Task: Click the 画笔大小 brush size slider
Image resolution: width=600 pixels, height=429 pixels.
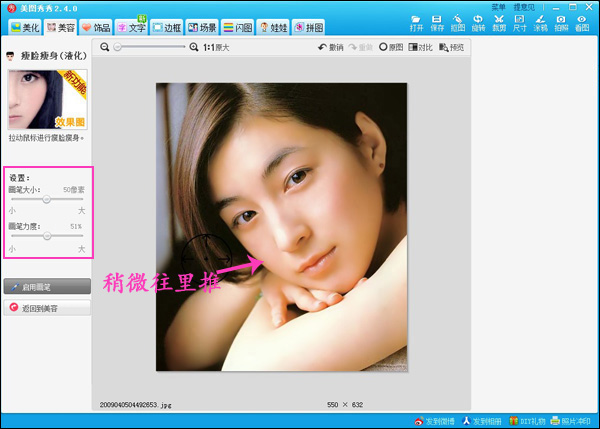Action: pos(46,199)
